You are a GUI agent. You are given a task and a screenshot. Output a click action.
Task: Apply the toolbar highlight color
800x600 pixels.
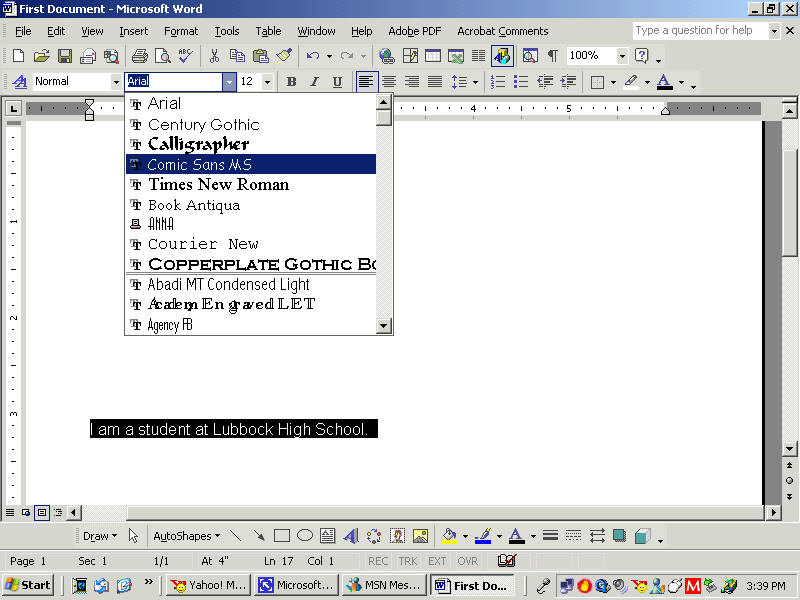pyautogui.click(x=631, y=82)
